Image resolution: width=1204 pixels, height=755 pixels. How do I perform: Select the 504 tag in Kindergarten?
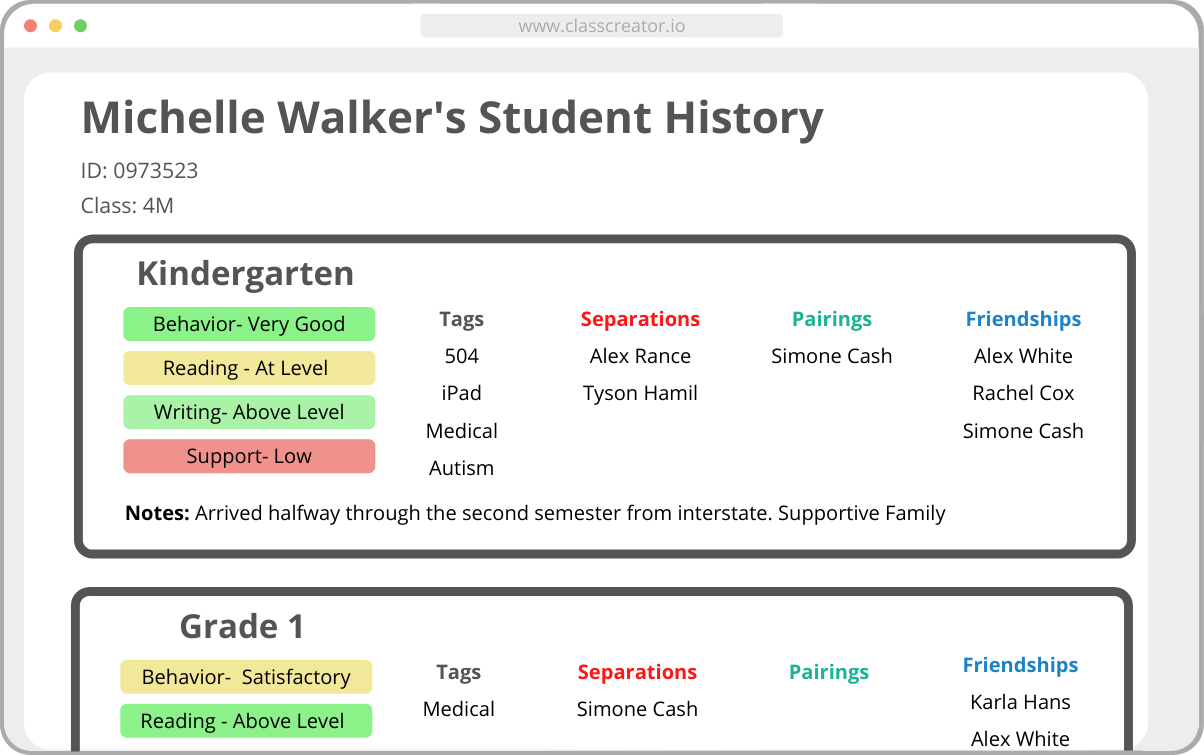click(x=461, y=356)
